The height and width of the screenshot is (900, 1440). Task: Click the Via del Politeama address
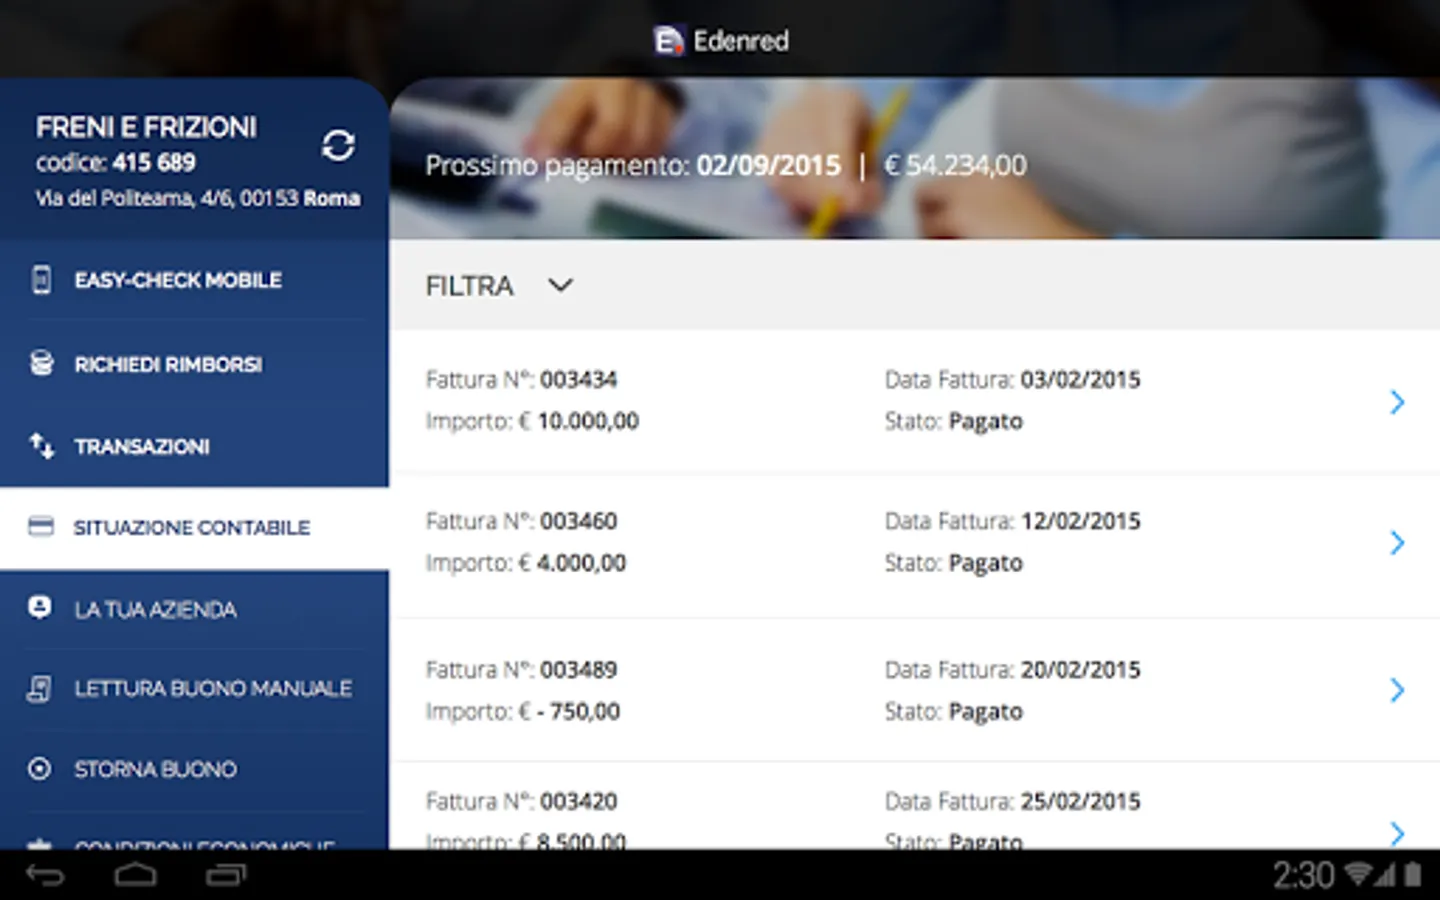tap(198, 198)
